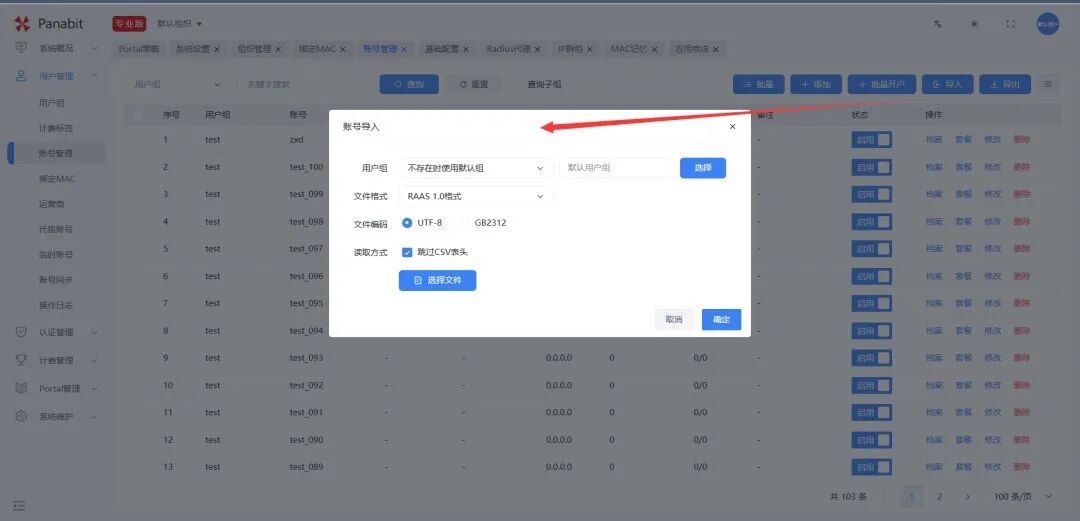Click the book icon beside Portal管理
This screenshot has height=521, width=1080.
click(21, 388)
